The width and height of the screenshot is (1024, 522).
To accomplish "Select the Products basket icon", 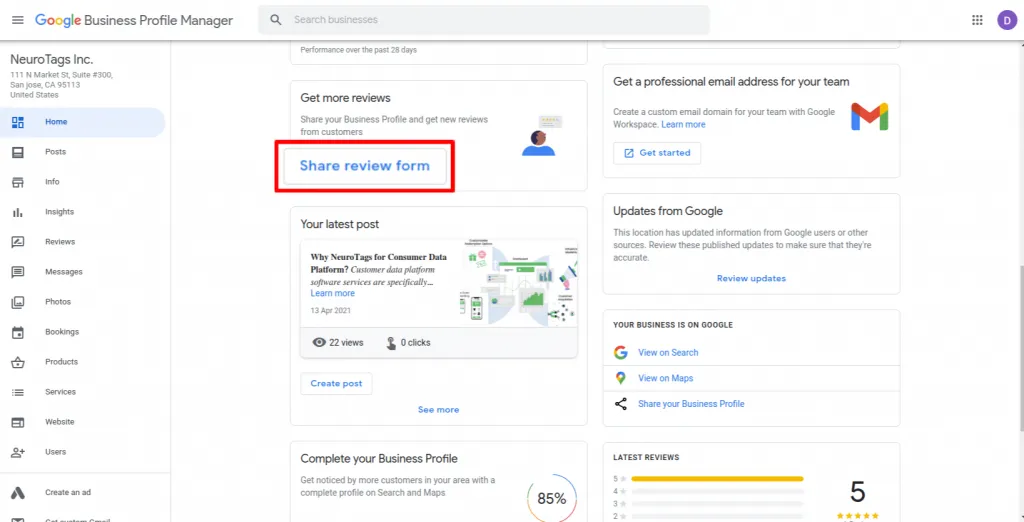I will (18, 362).
